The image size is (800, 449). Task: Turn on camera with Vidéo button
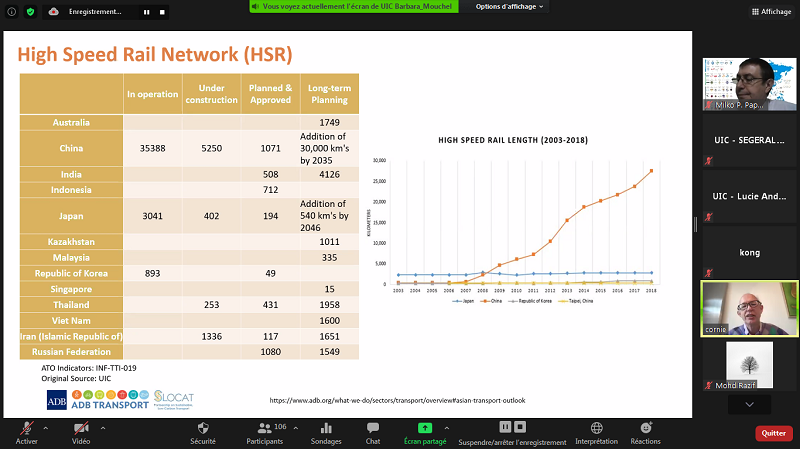point(80,428)
